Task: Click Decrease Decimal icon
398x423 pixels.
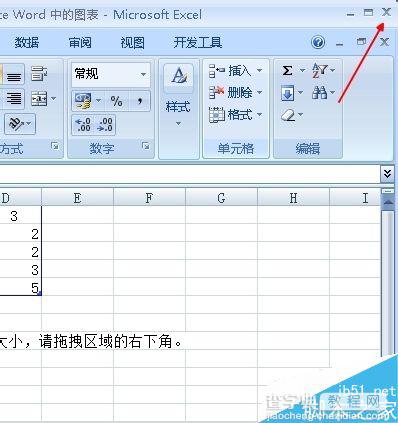Action: click(x=105, y=124)
